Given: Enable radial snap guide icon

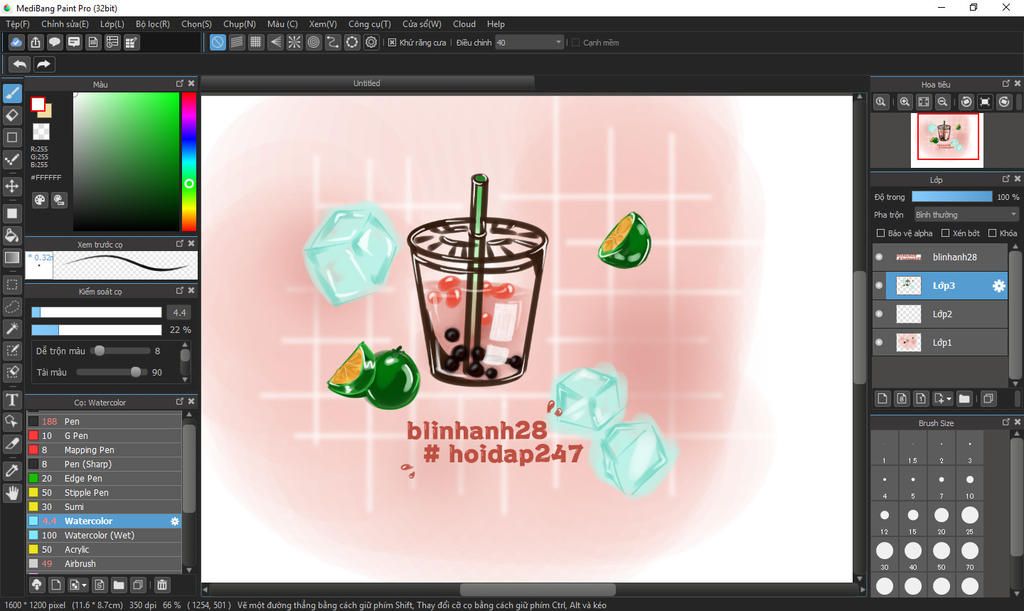Looking at the screenshot, I should 295,42.
